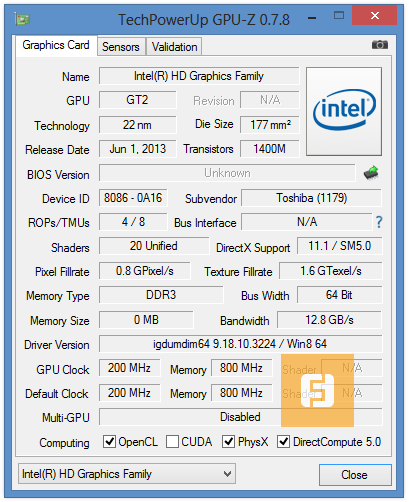Click the Texture Fillrate value 1.6 GTexel/s
The width and height of the screenshot is (409, 502).
click(x=331, y=271)
